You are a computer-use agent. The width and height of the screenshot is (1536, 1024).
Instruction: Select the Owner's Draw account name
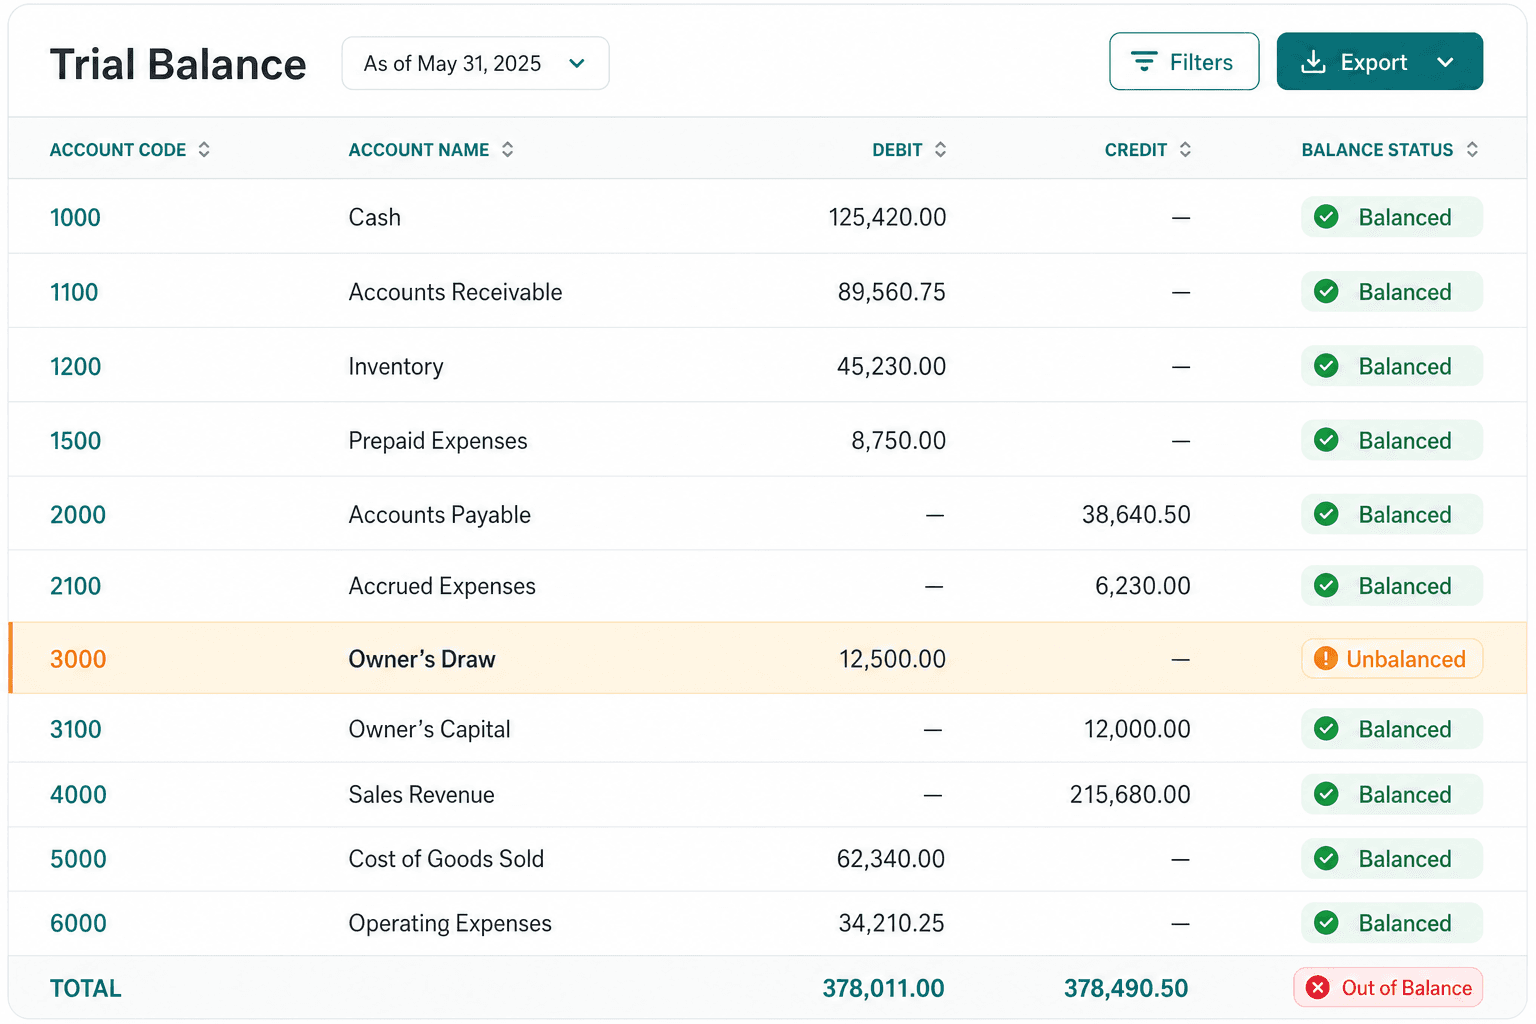pyautogui.click(x=422, y=659)
